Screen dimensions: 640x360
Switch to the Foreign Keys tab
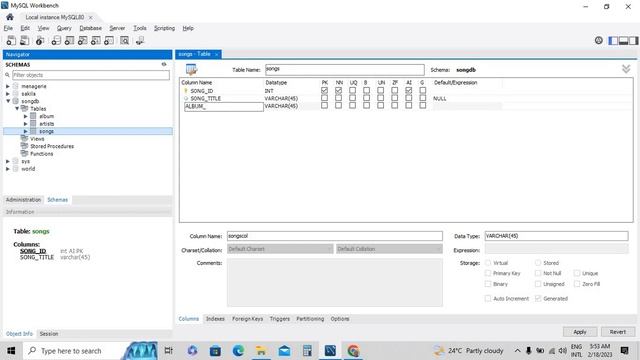[x=247, y=319]
